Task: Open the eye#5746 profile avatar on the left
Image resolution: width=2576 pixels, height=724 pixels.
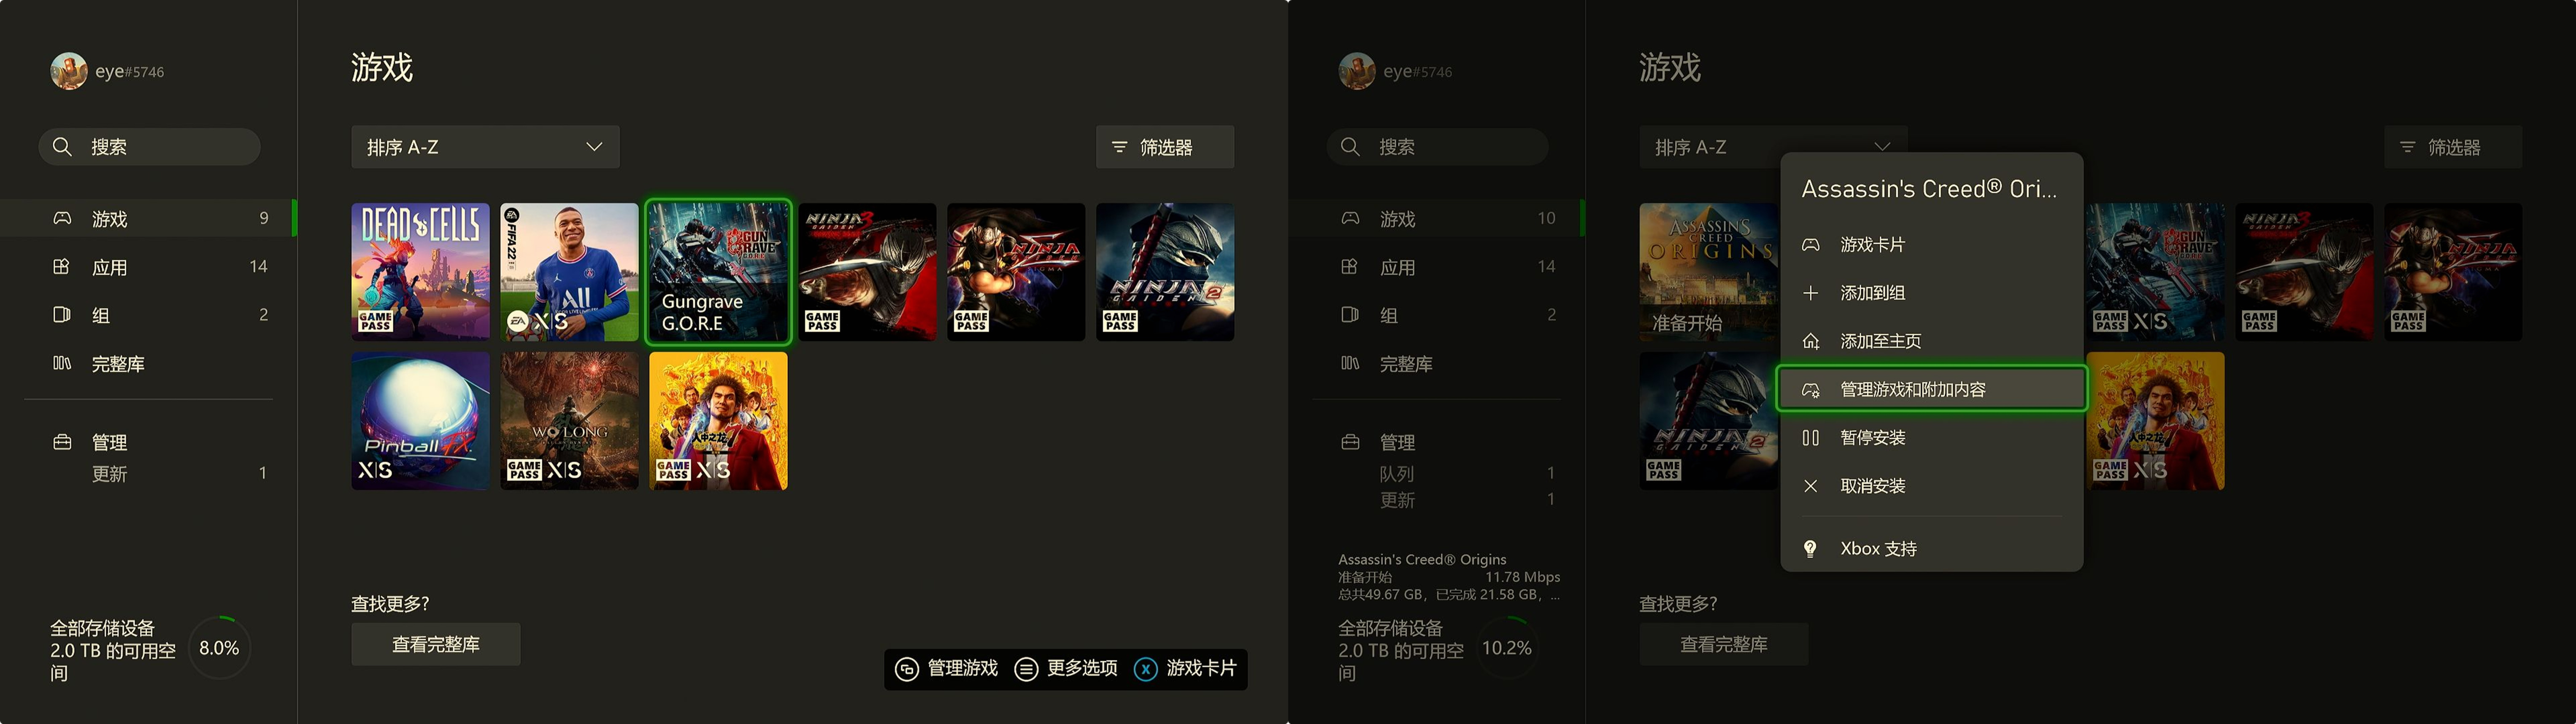Action: (x=69, y=71)
